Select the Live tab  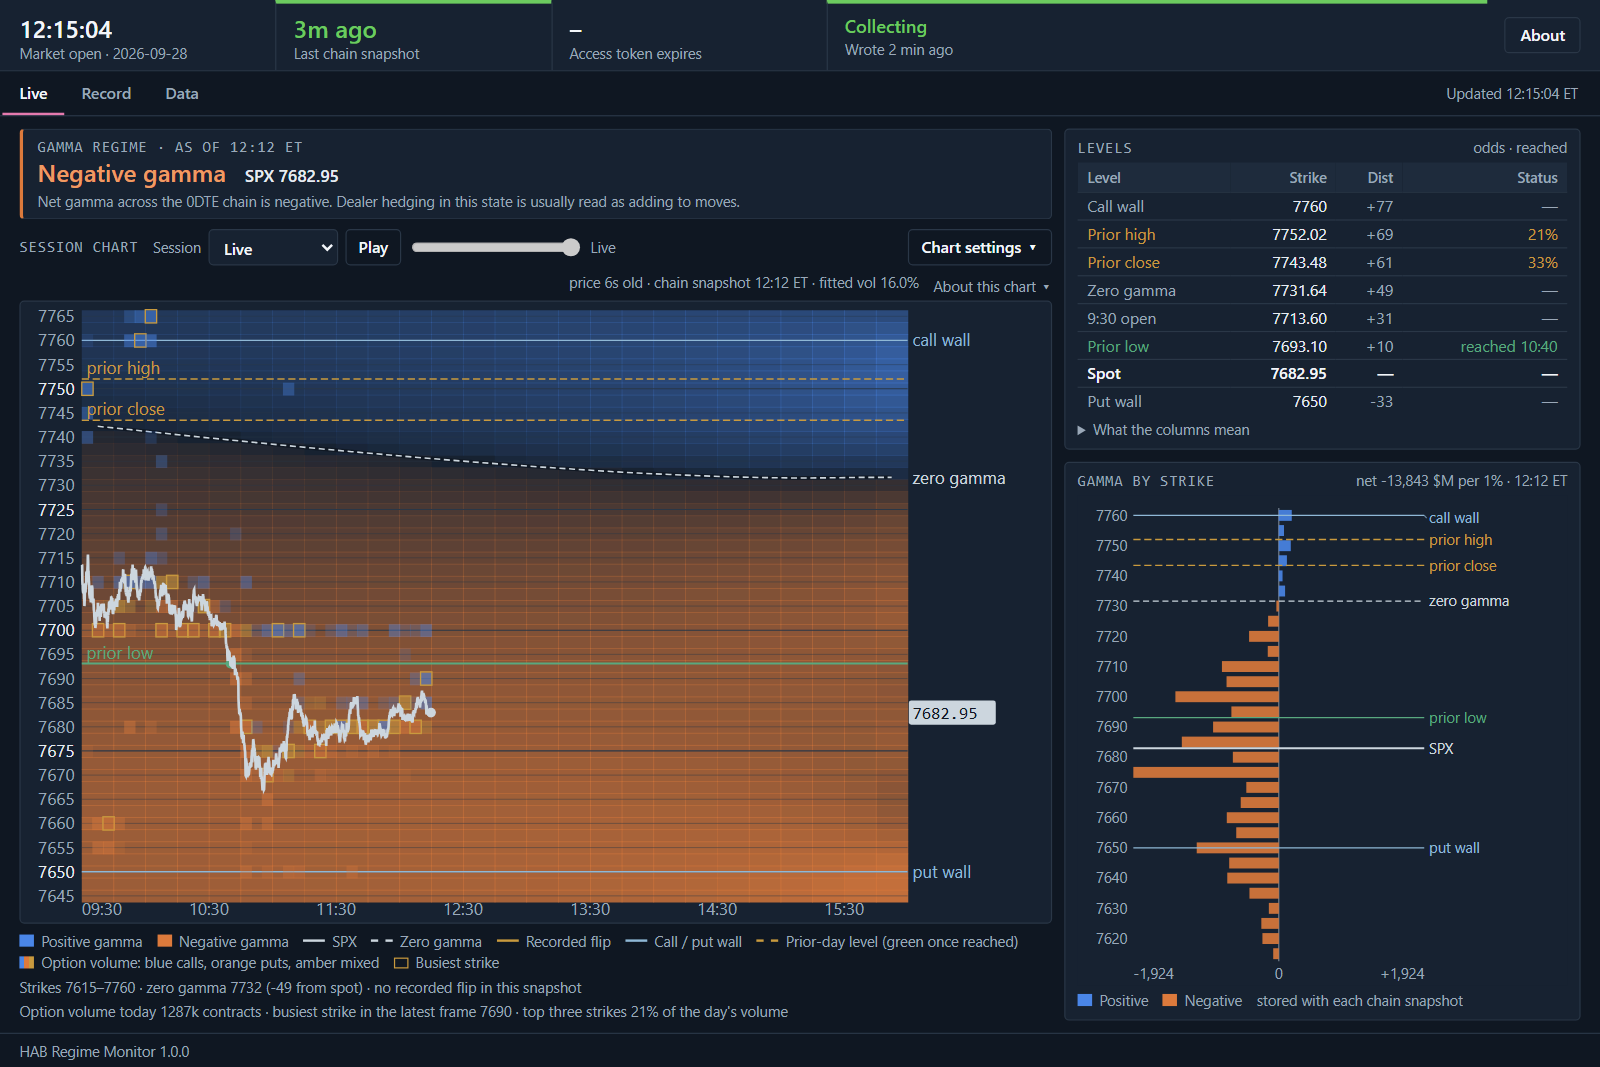(33, 93)
